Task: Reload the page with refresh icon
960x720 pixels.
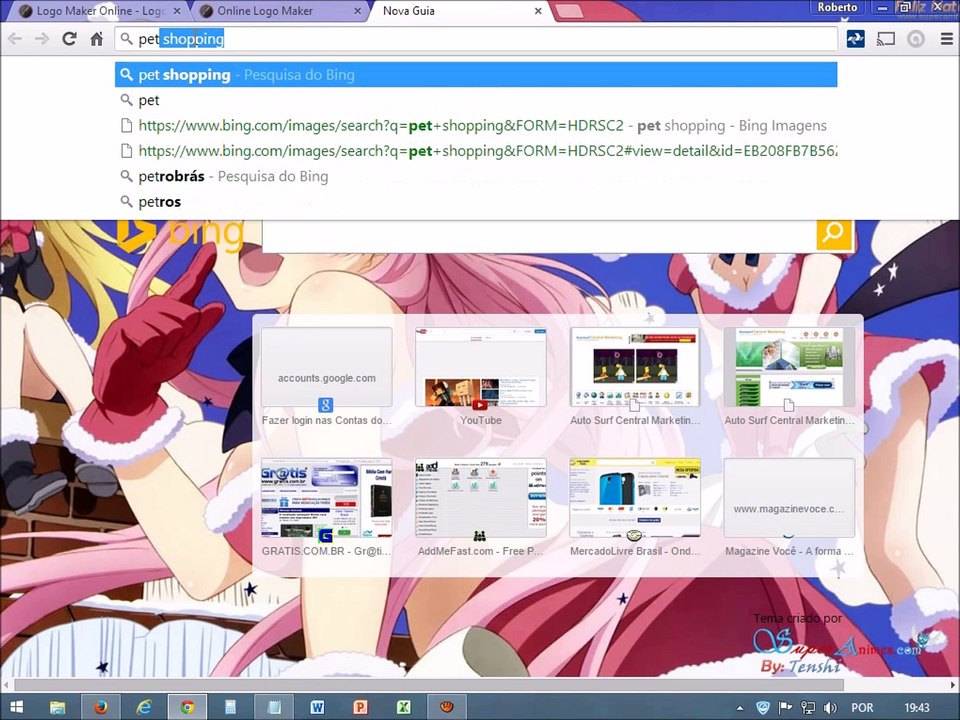Action: (x=69, y=39)
